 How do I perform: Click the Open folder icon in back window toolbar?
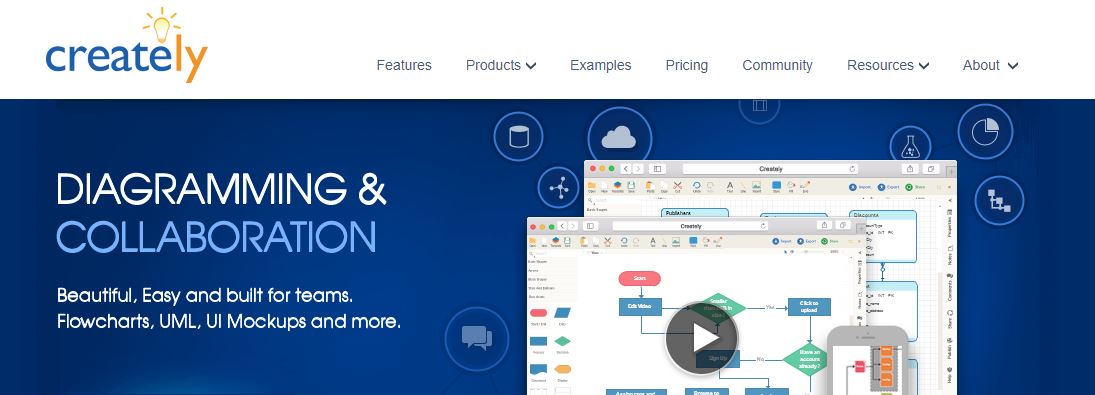tap(591, 186)
